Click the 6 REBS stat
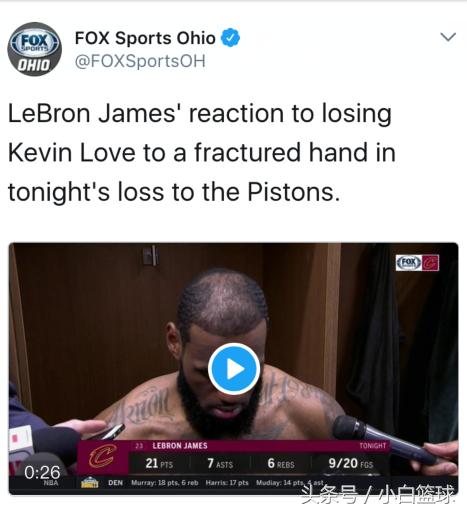 click(281, 463)
